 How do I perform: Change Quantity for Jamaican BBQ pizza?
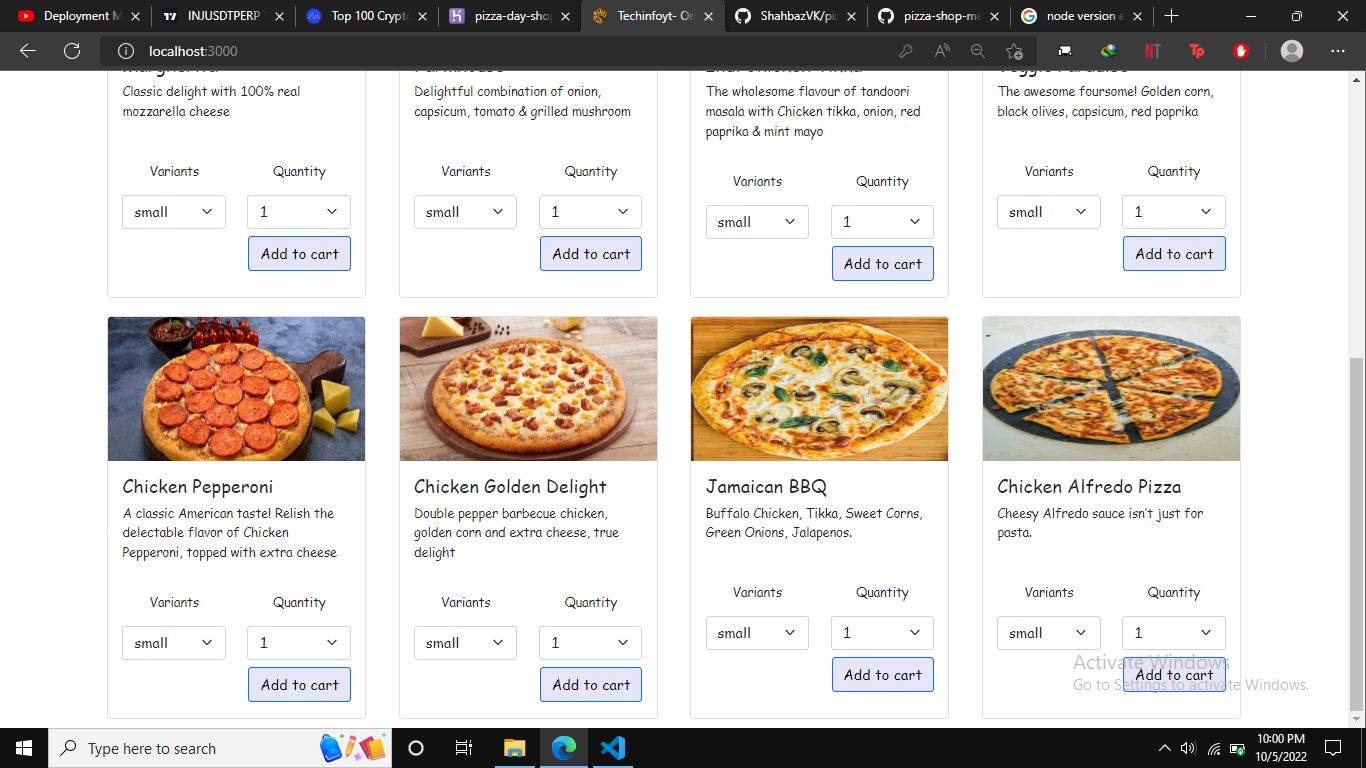[882, 632]
